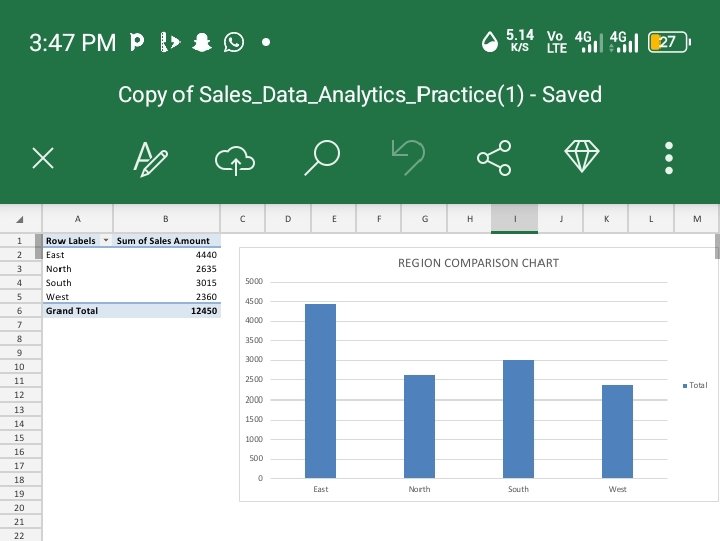
Task: Open the three-dot more menu
Action: pyautogui.click(x=669, y=158)
